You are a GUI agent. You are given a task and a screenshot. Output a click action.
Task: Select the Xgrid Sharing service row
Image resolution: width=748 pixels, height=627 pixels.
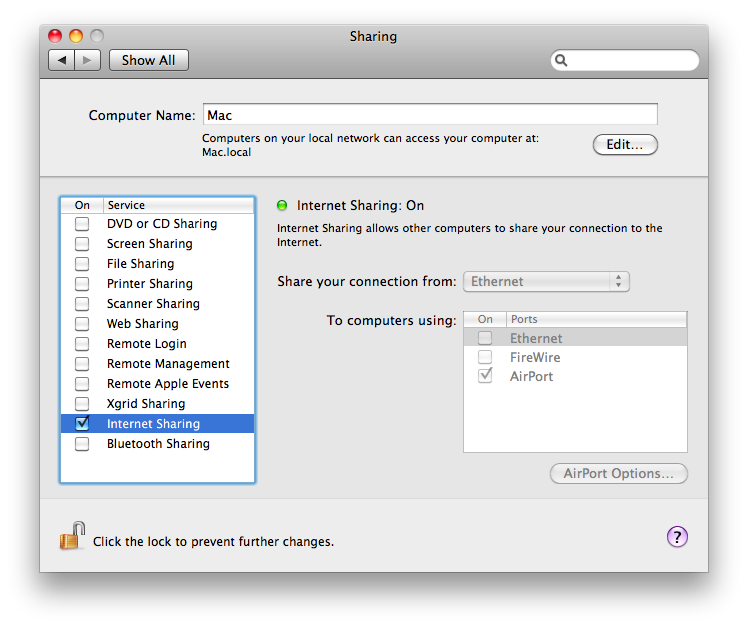pyautogui.click(x=157, y=404)
